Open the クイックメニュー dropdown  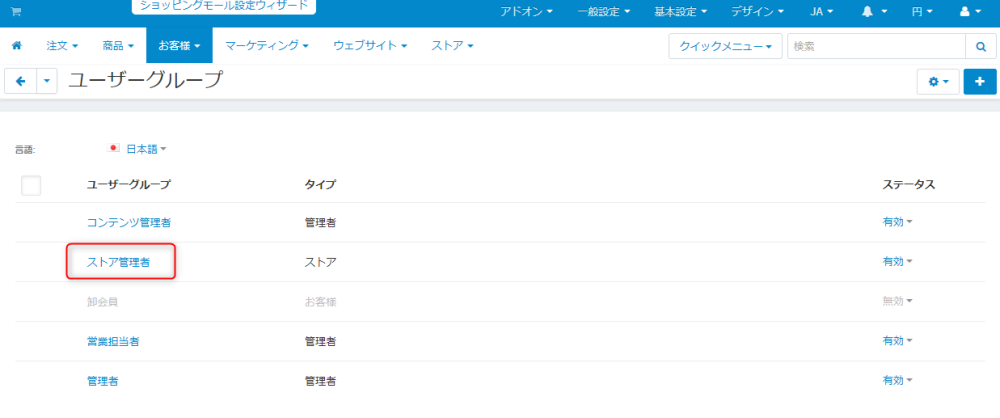coord(725,47)
